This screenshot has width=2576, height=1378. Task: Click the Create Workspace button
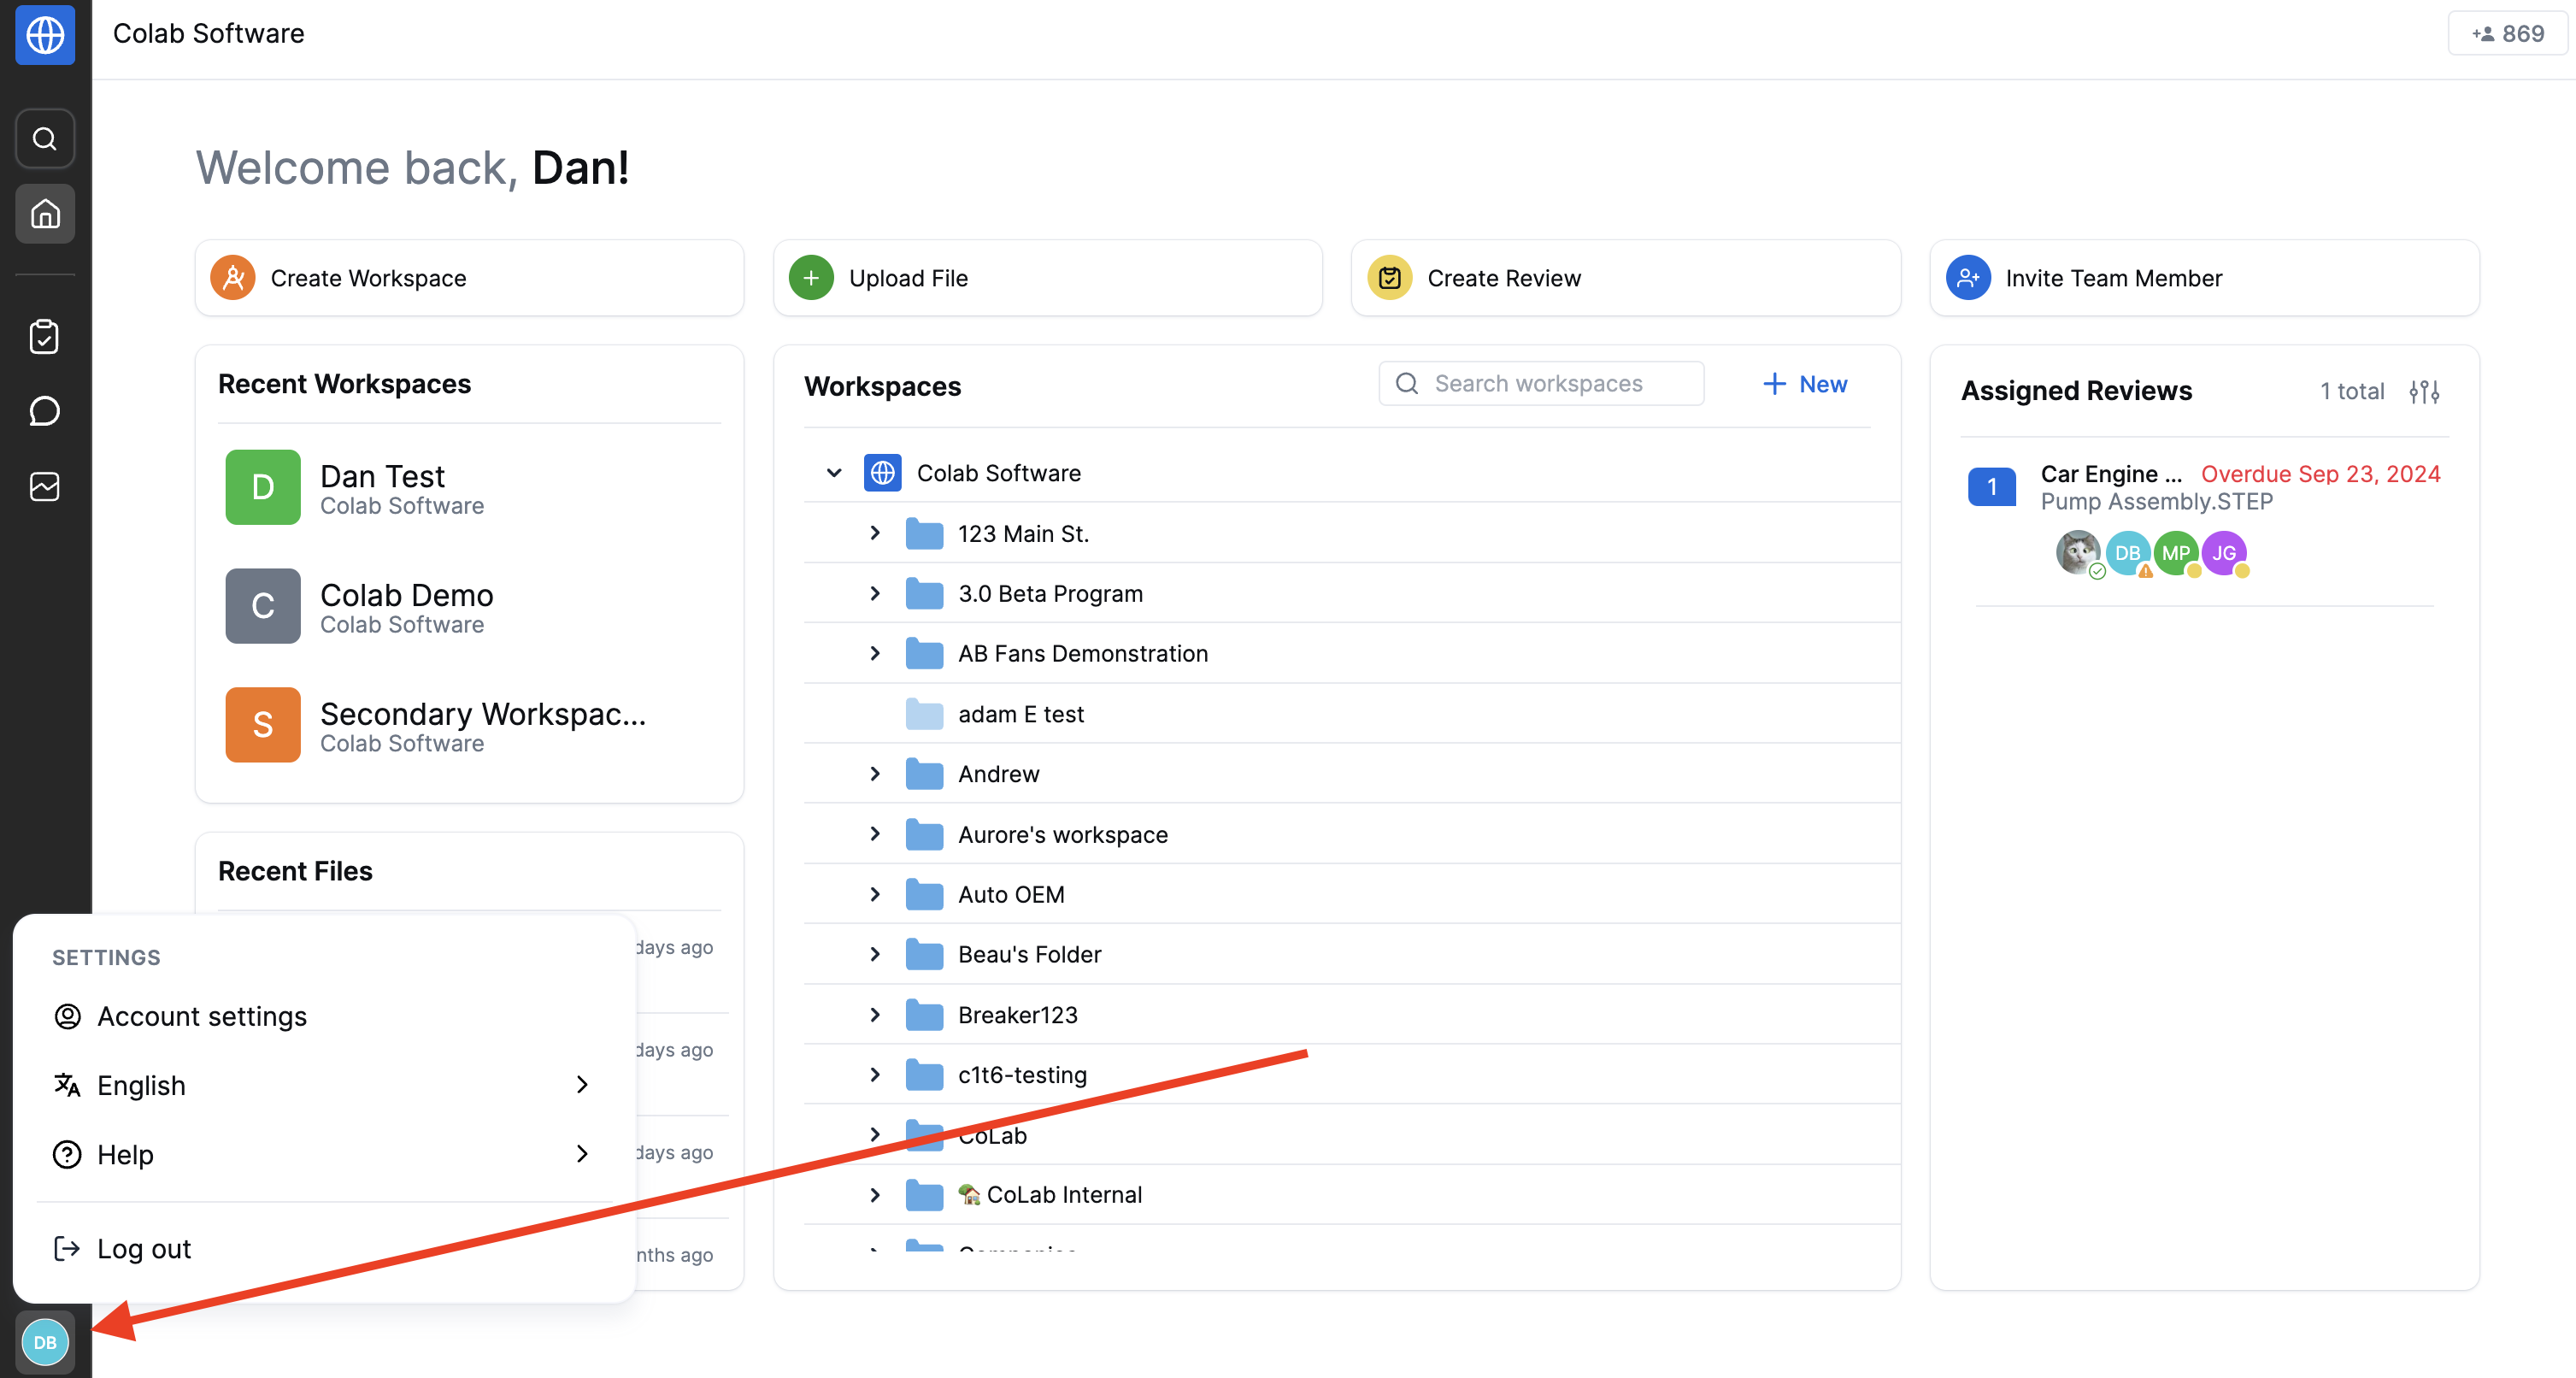click(x=469, y=278)
